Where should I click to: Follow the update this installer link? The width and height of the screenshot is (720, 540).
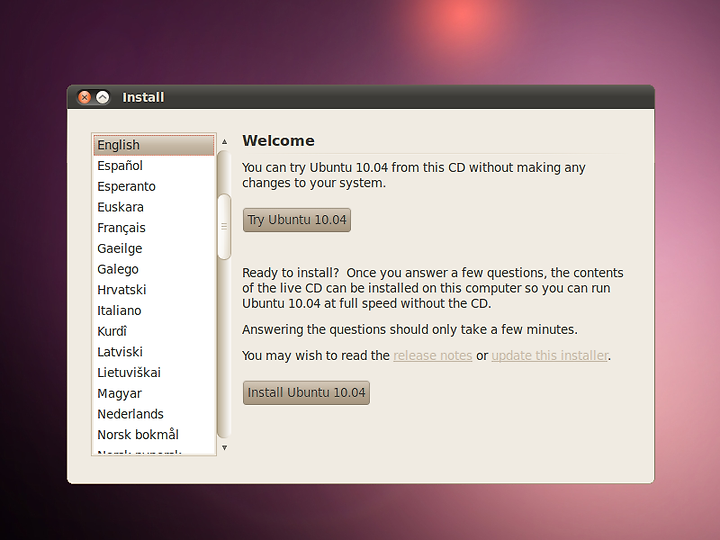pyautogui.click(x=550, y=356)
